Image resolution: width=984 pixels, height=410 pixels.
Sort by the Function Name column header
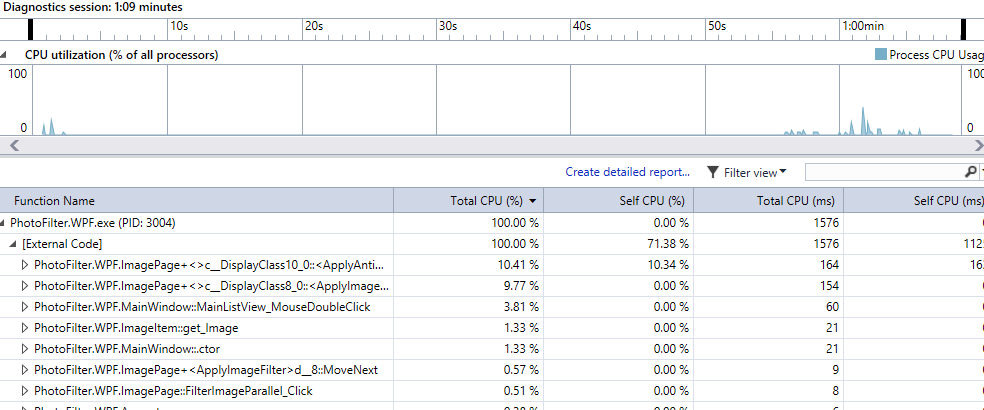[x=55, y=201]
